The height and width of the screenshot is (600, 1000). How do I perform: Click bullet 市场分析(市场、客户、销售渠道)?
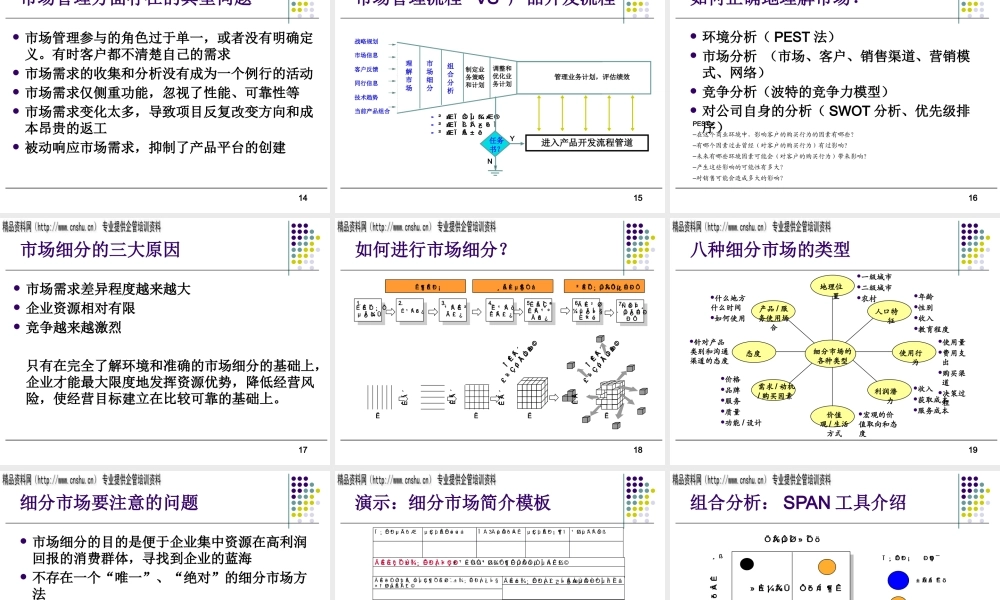coord(836,64)
